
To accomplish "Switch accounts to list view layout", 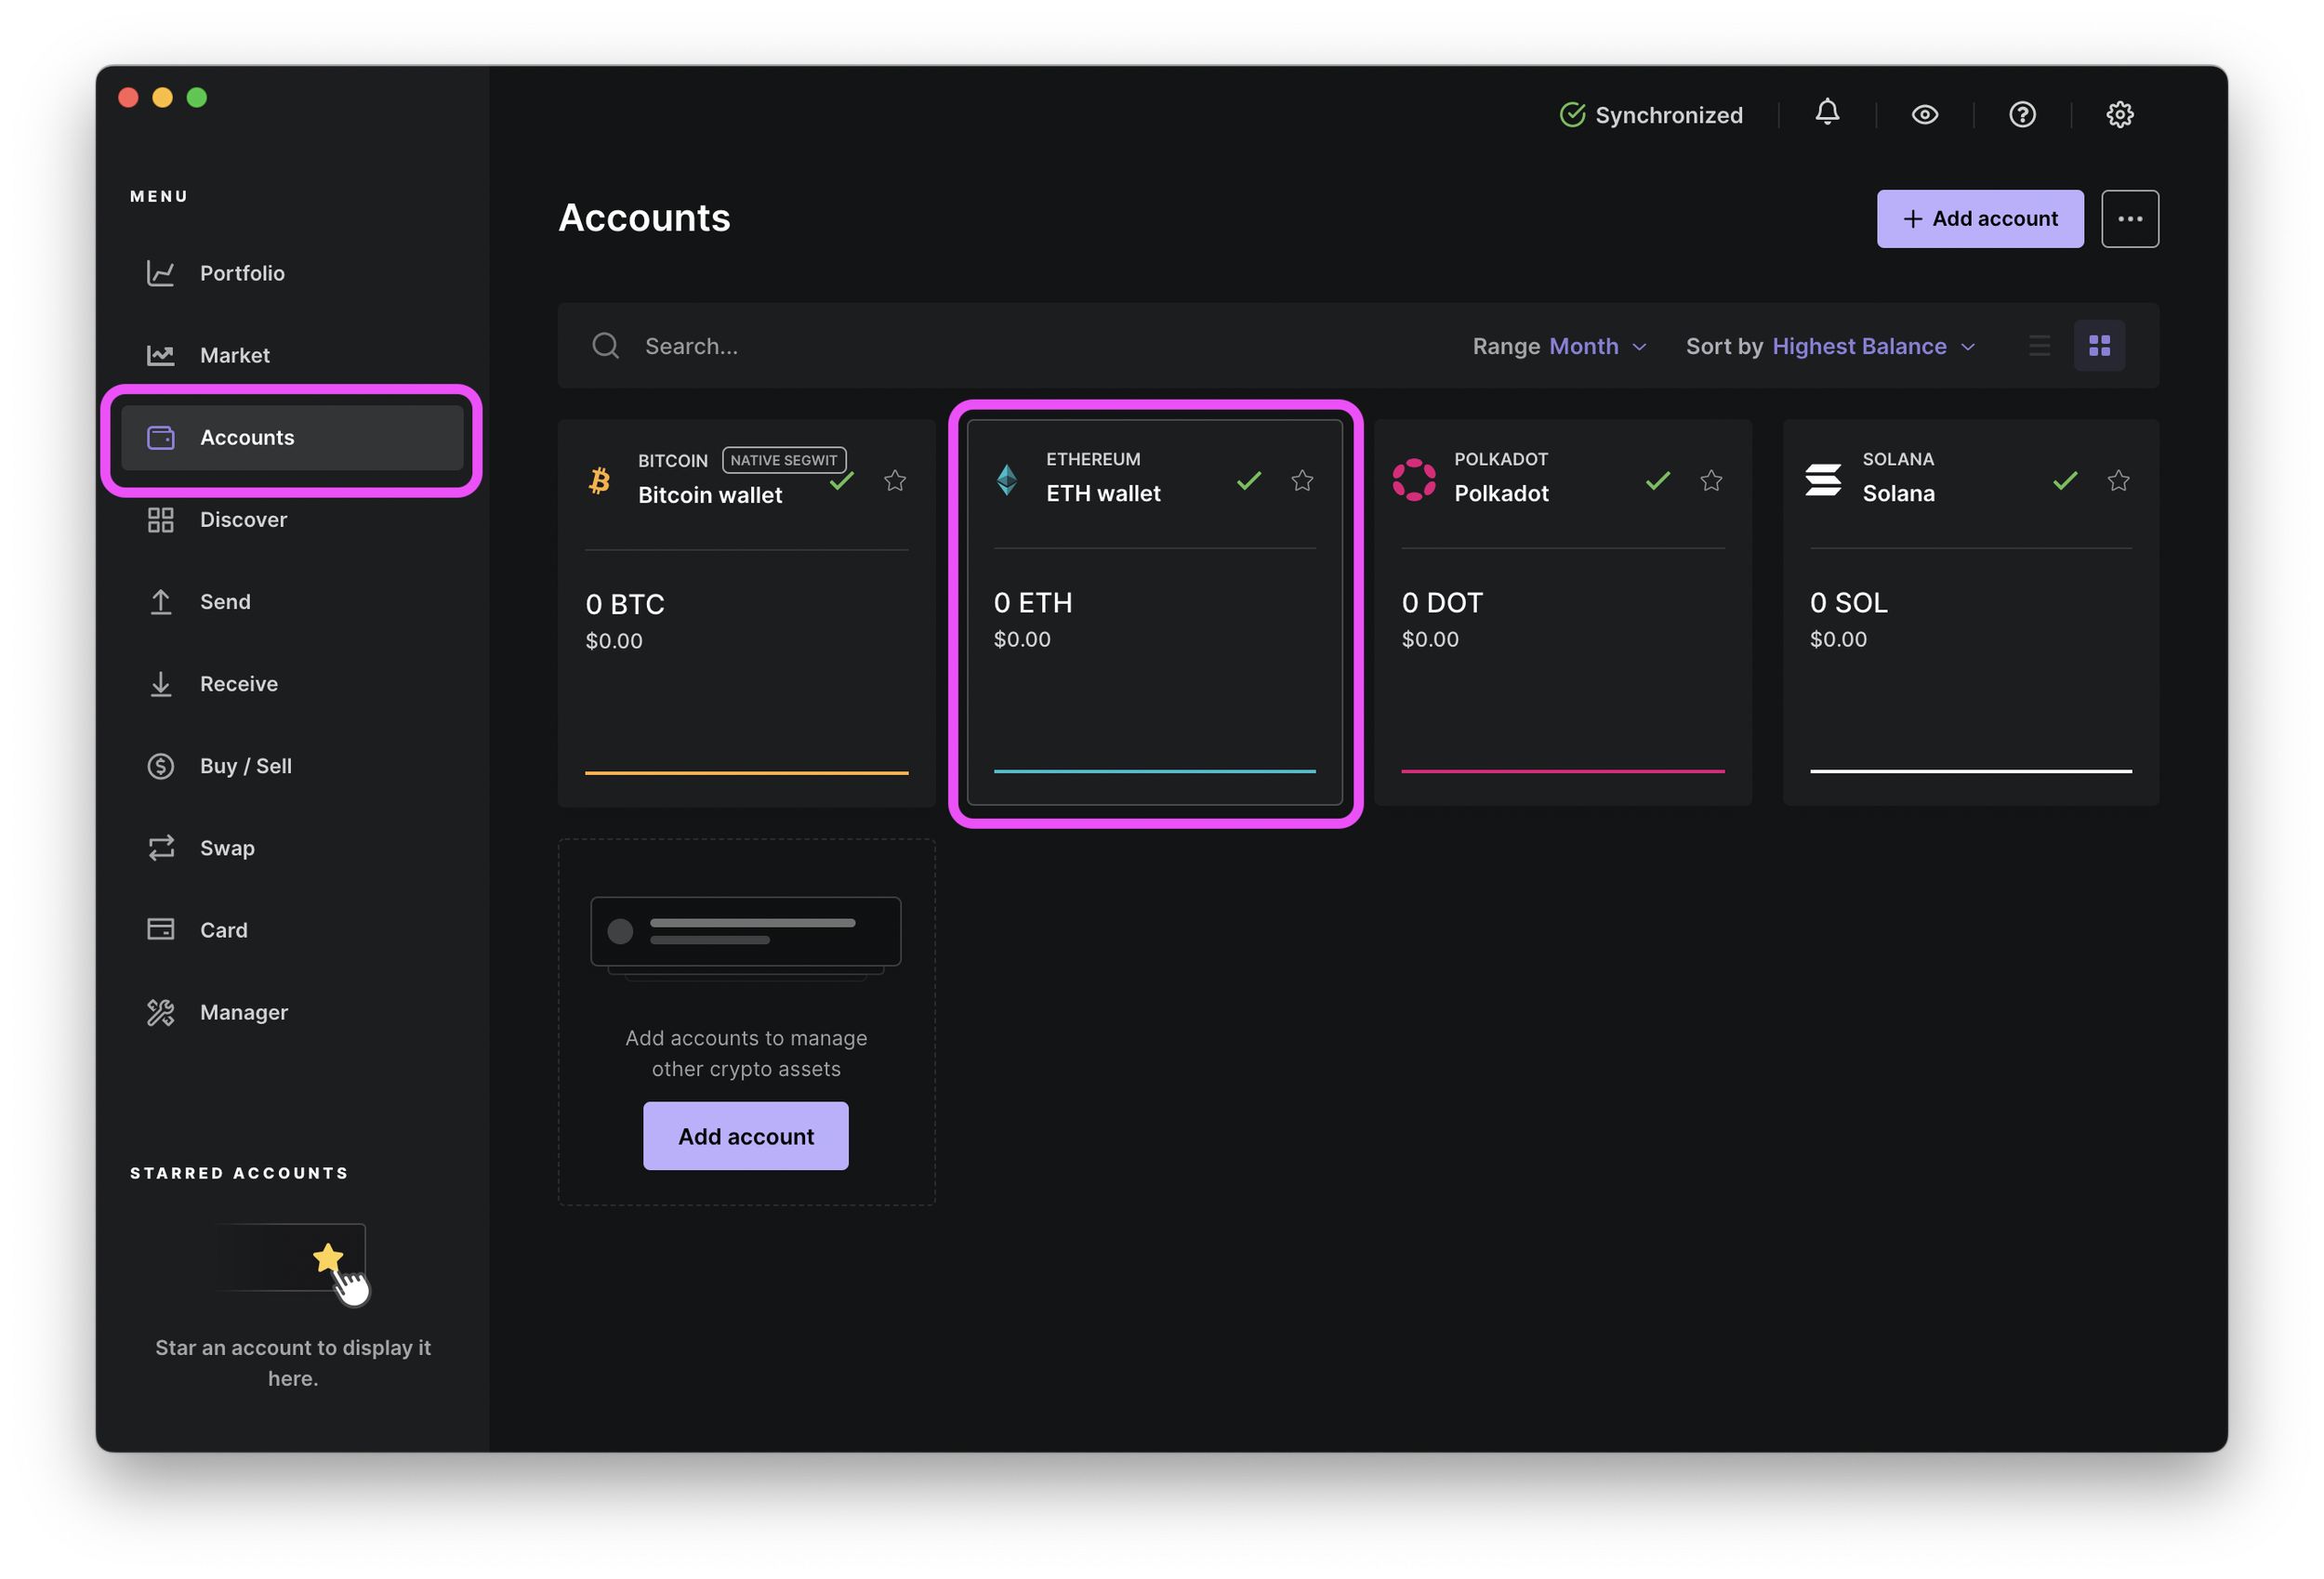I will click(x=2040, y=345).
